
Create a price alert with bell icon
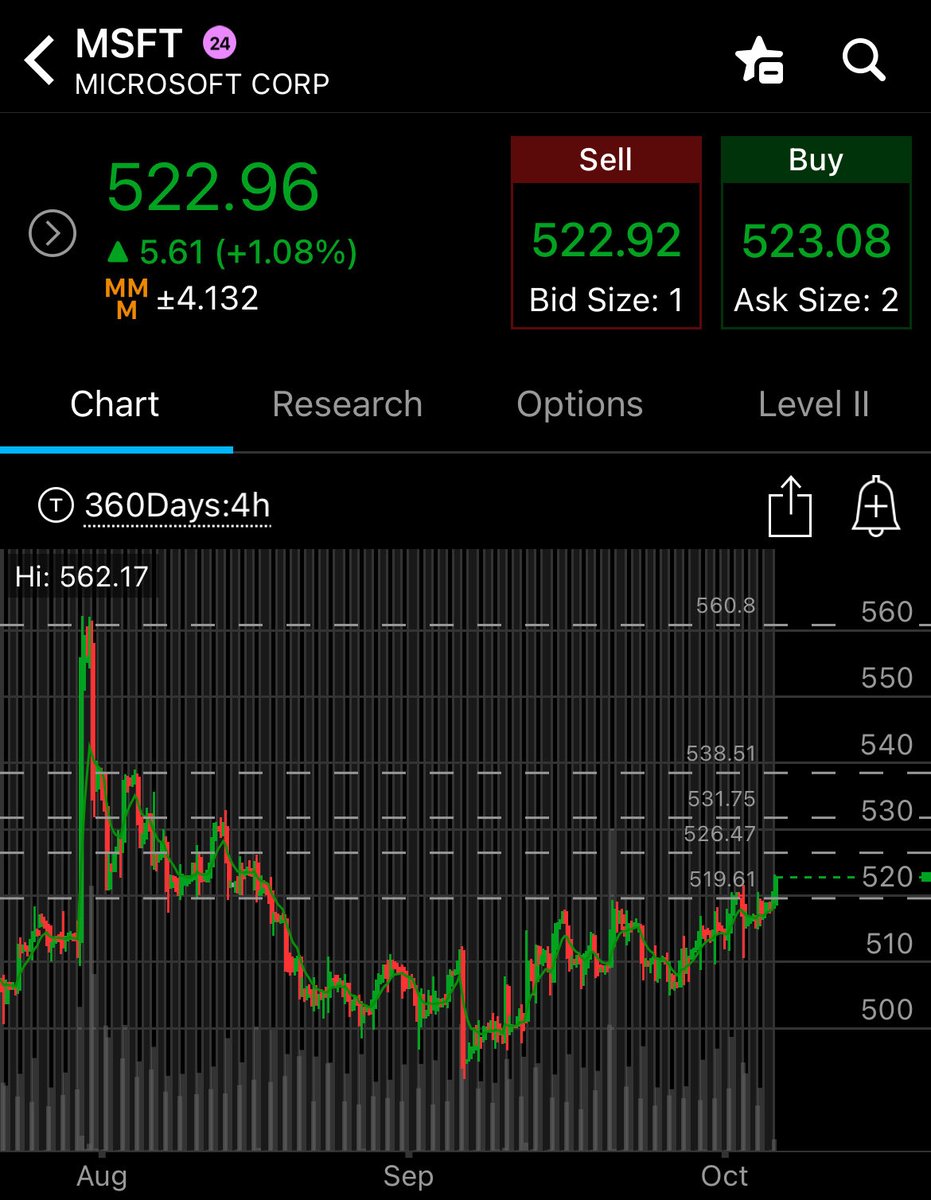876,507
